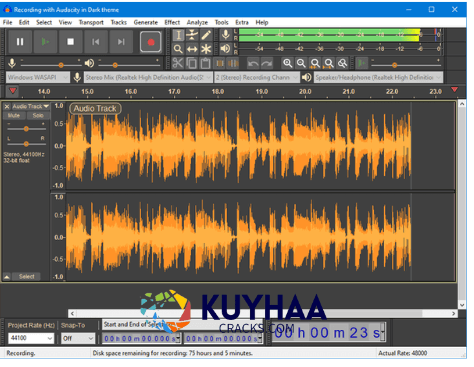The image size is (474, 367).
Task: Click the vertical scrollbar down arrow
Action: (462, 305)
